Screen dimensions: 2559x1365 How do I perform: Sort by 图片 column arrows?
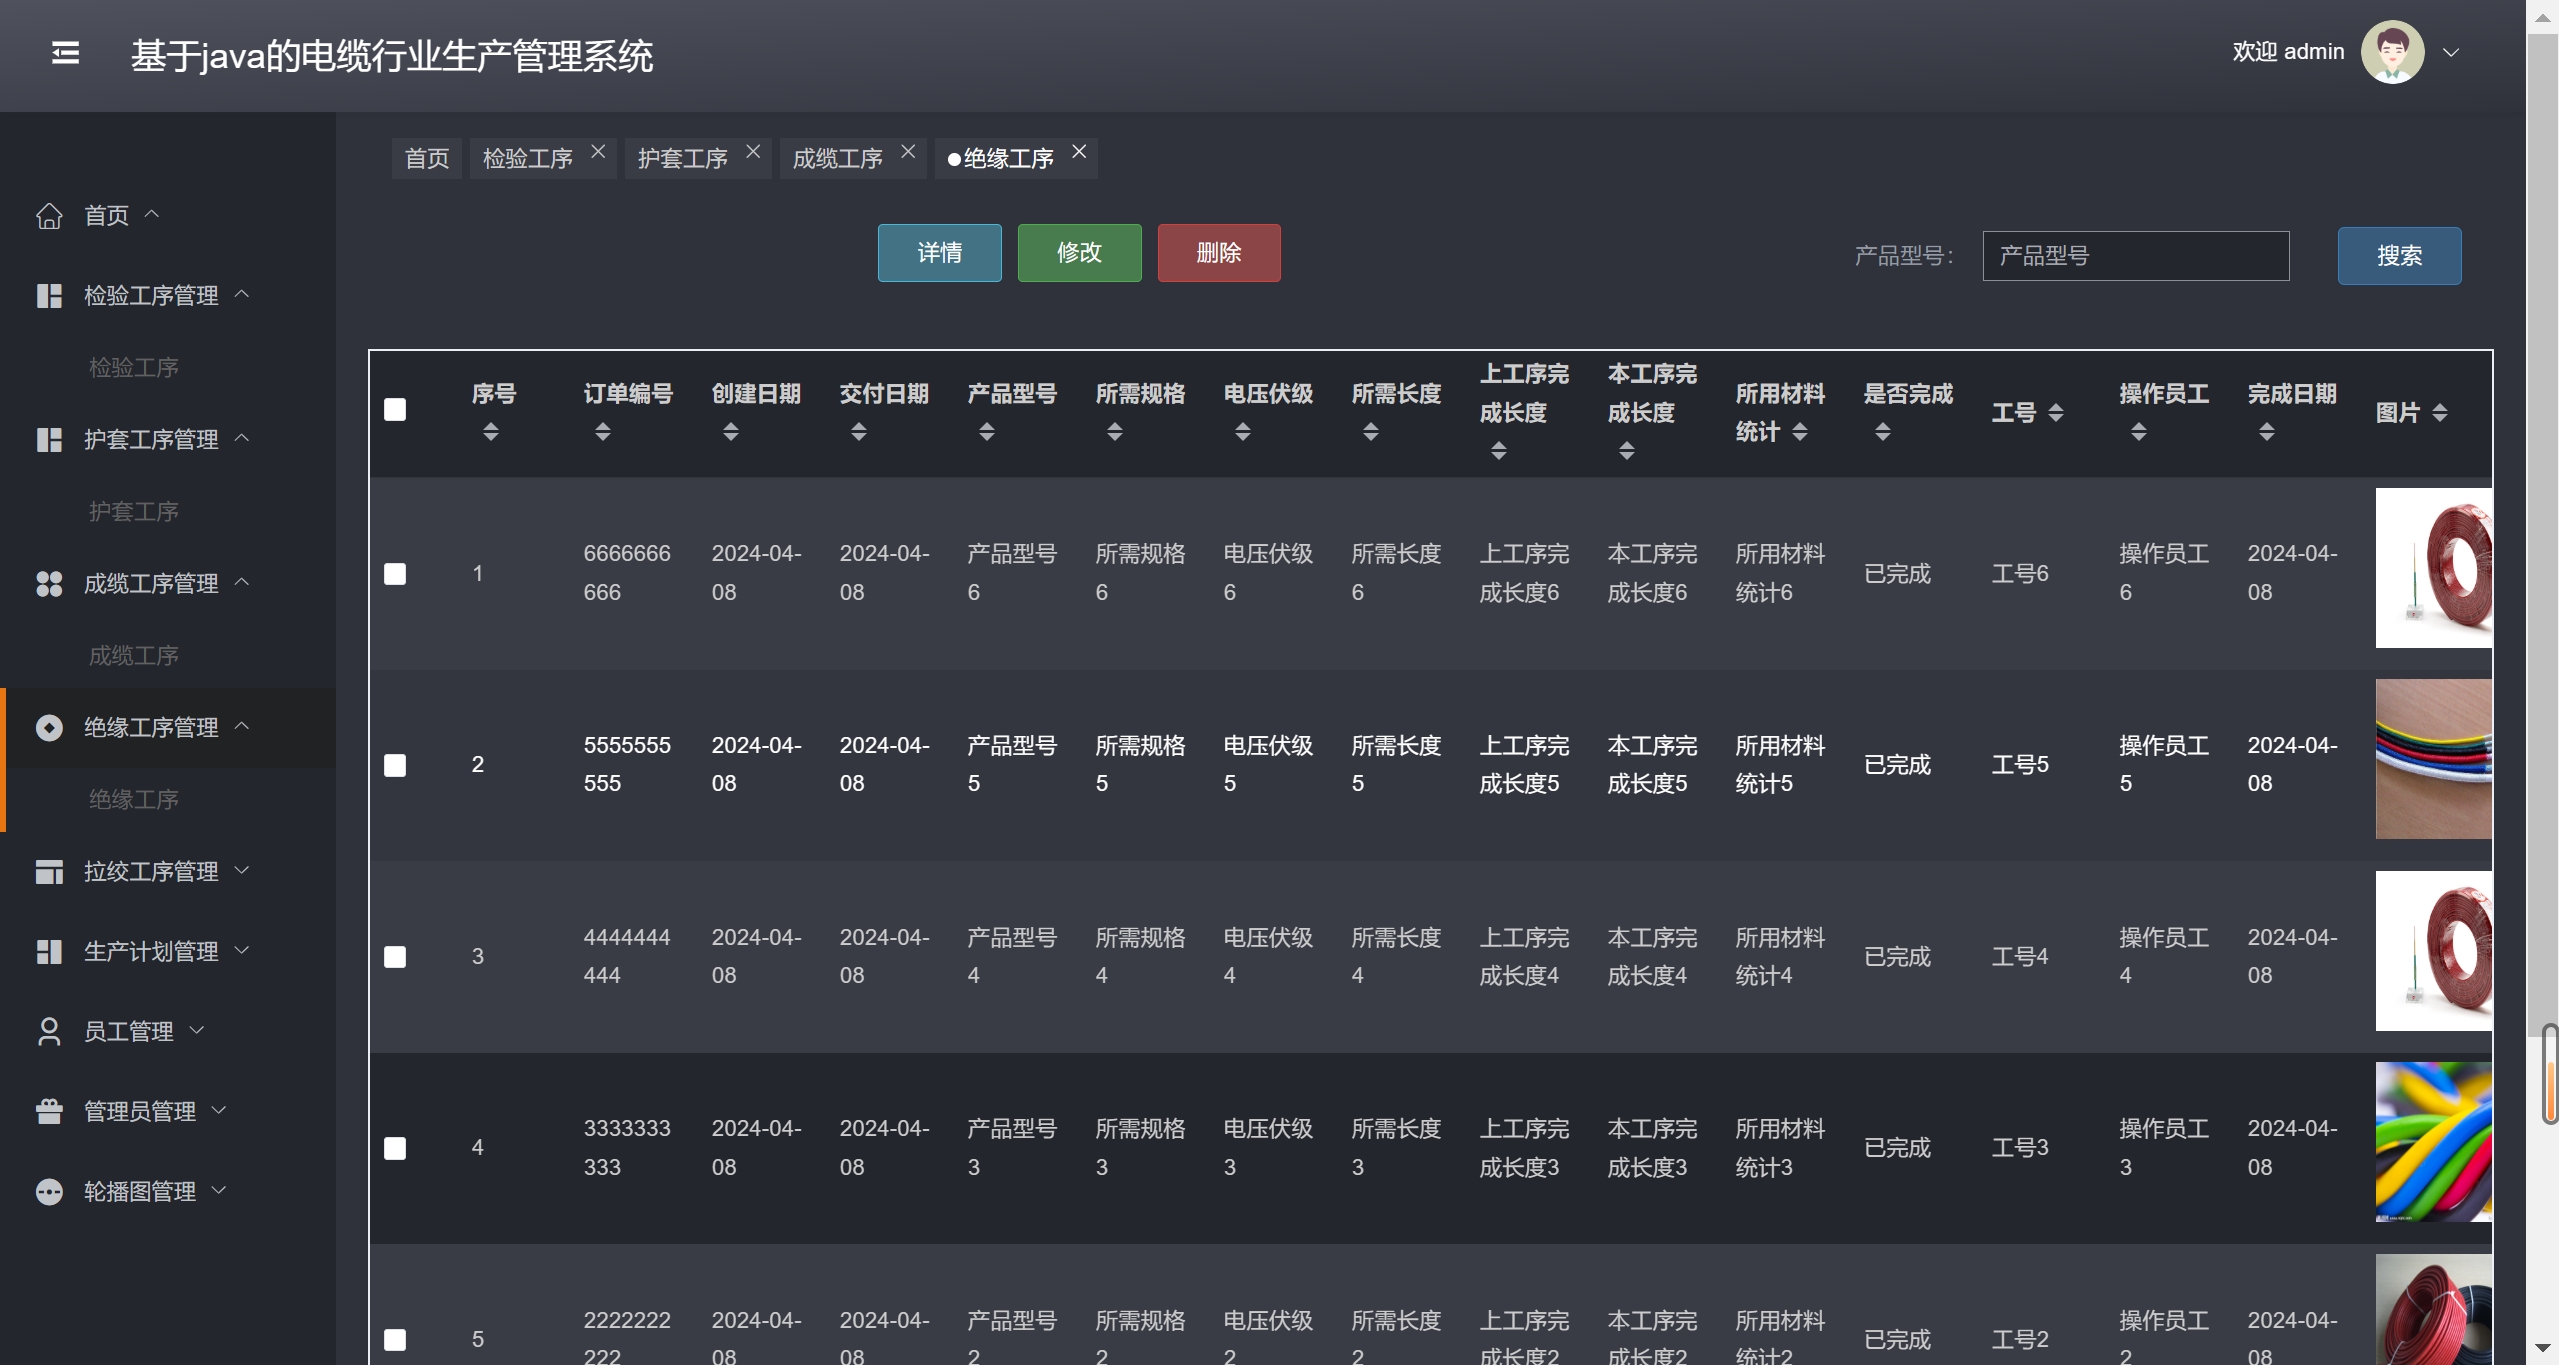(2440, 413)
